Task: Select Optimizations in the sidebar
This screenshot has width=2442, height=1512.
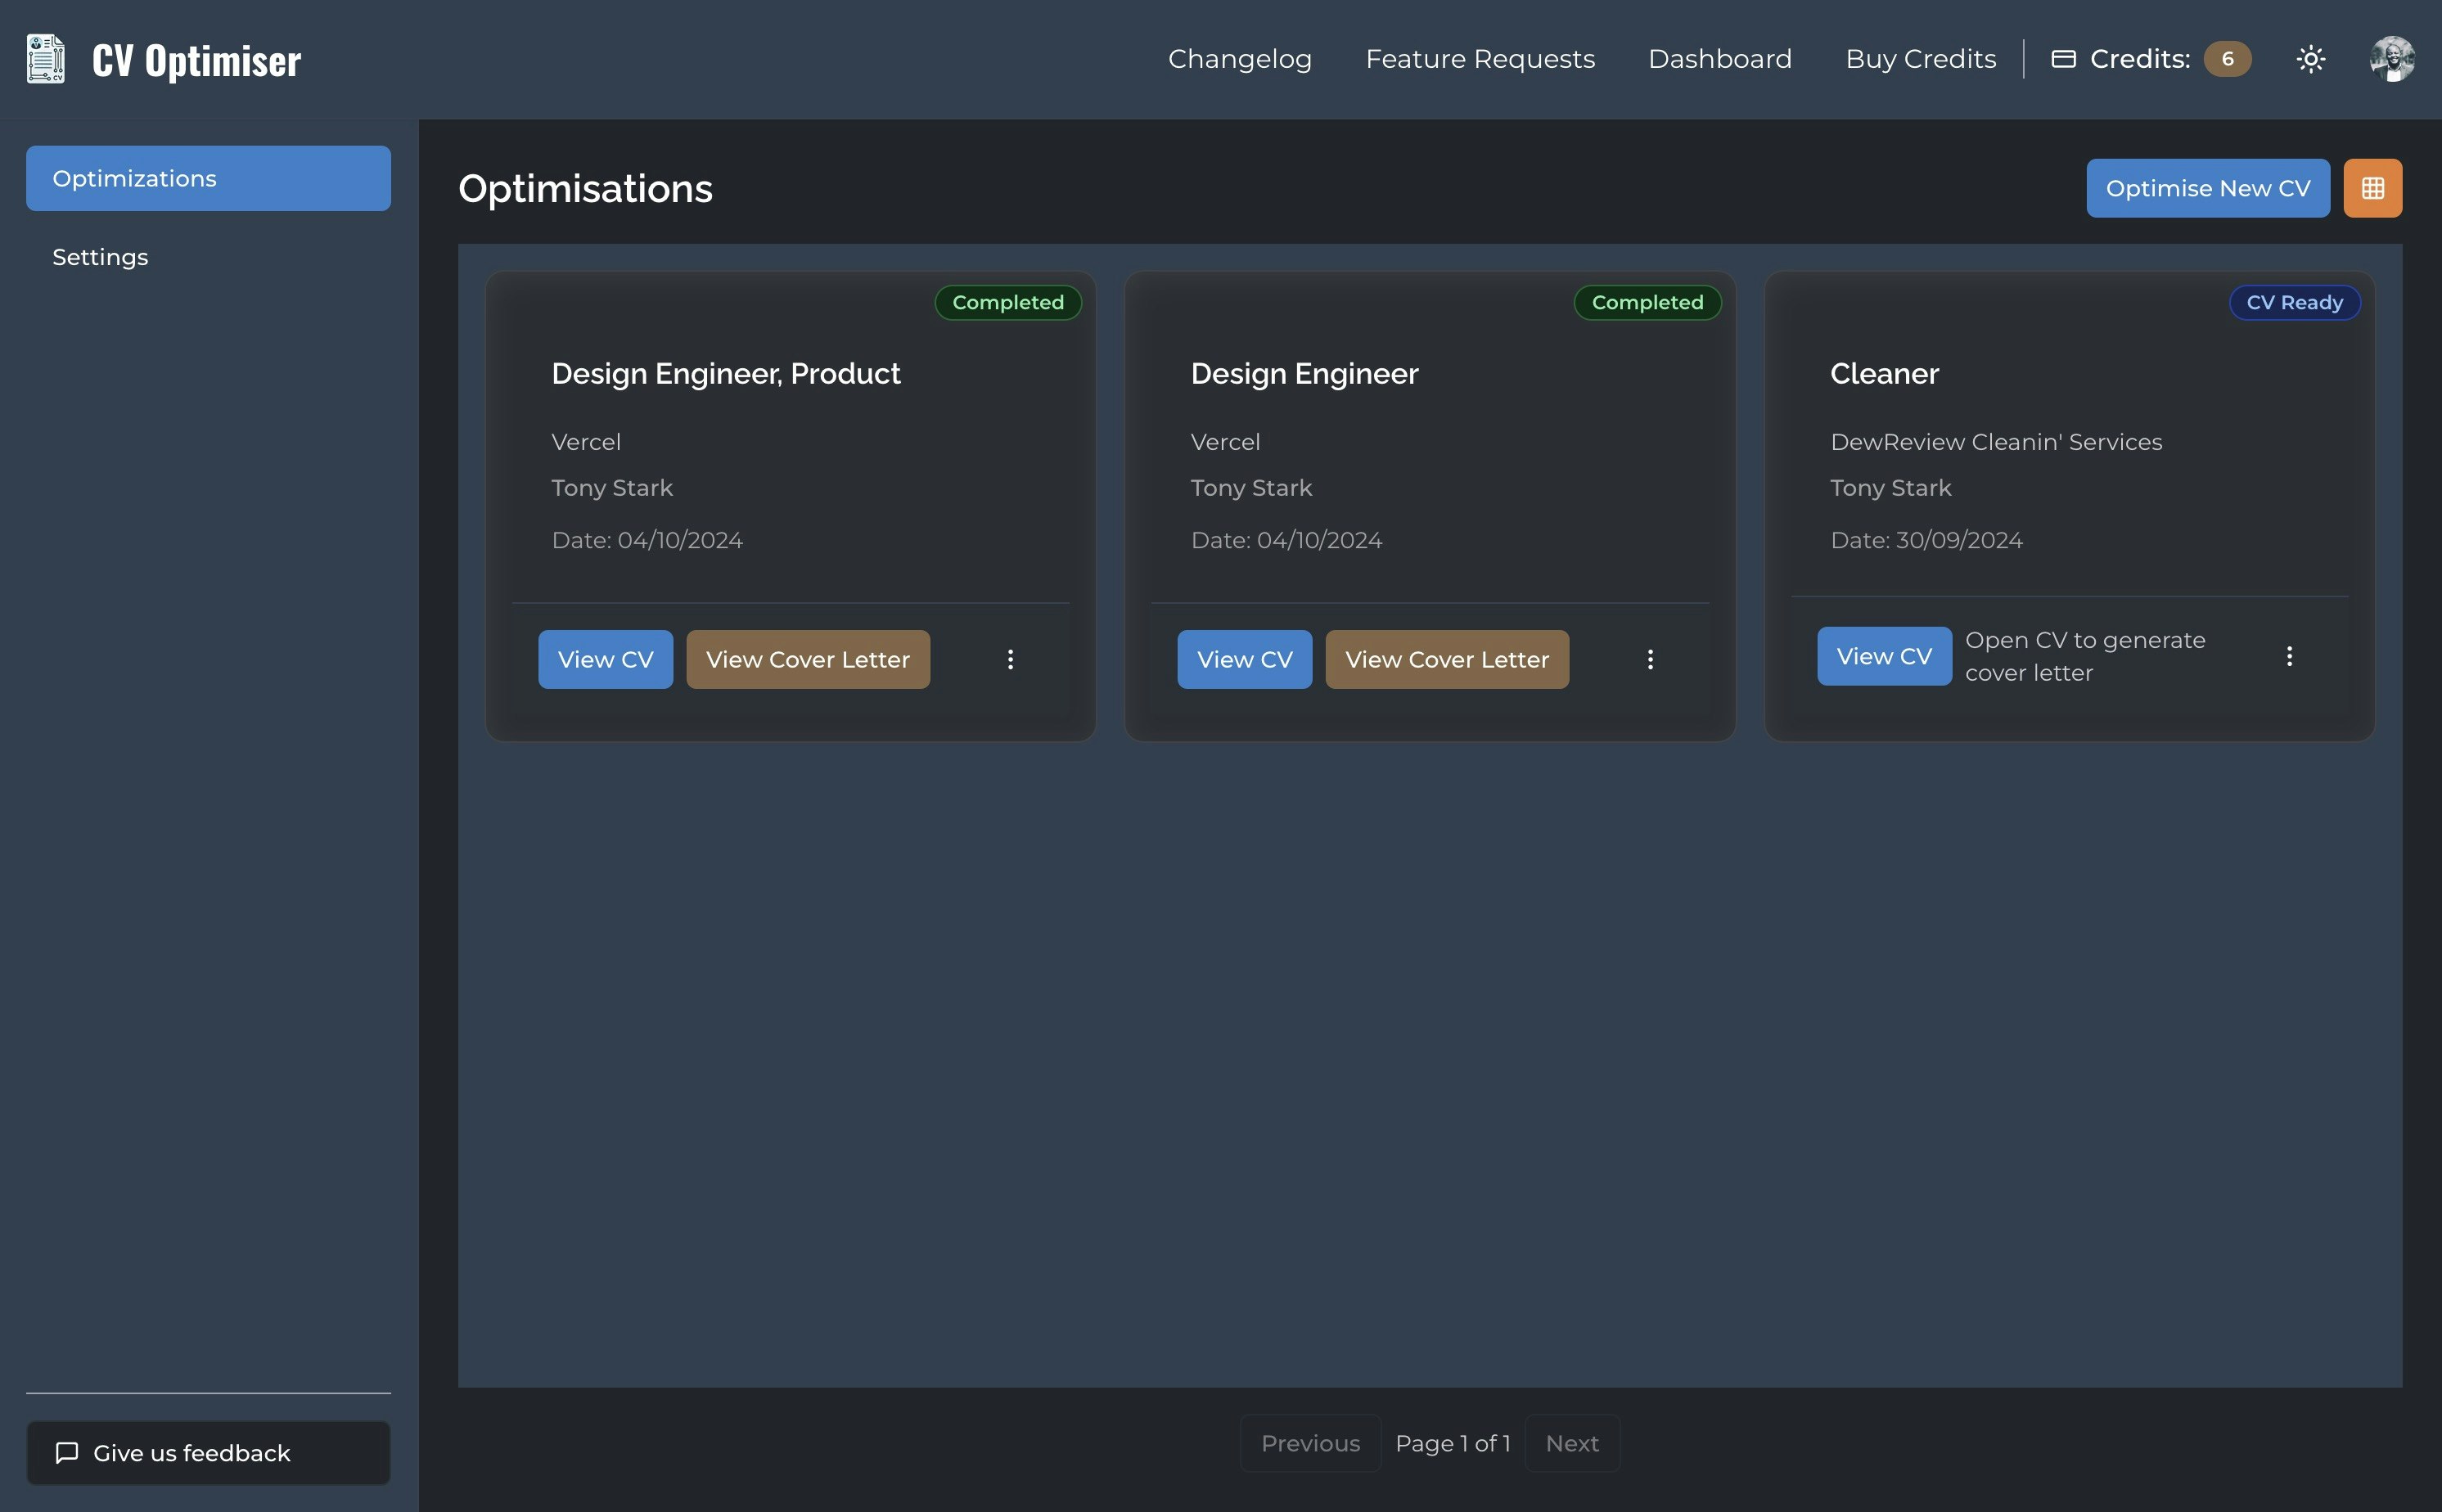Action: click(208, 178)
